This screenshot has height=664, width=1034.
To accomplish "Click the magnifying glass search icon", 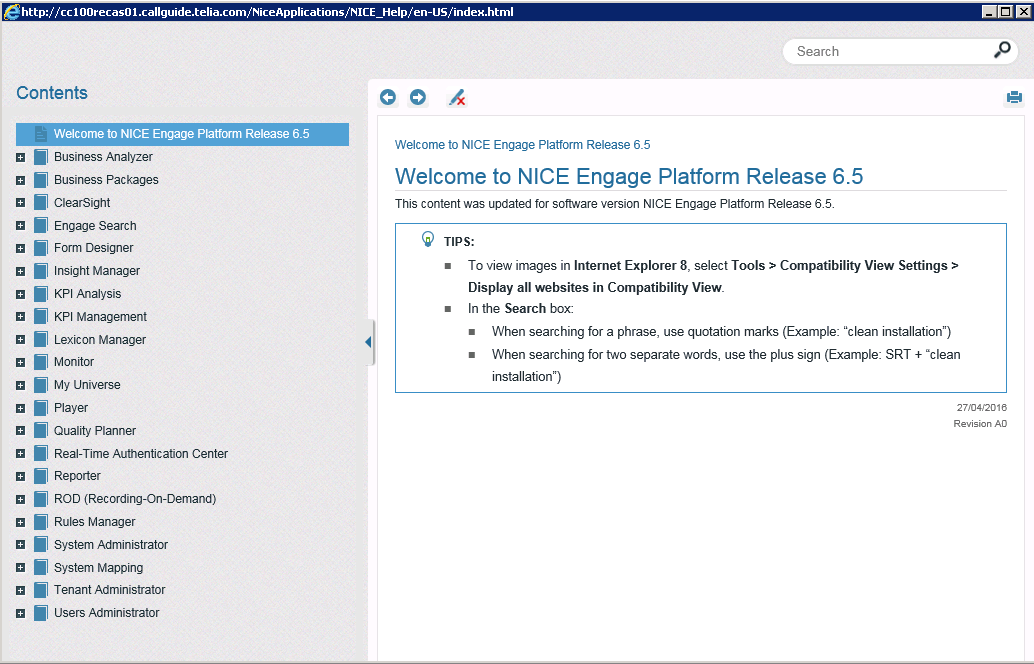I will [1002, 50].
